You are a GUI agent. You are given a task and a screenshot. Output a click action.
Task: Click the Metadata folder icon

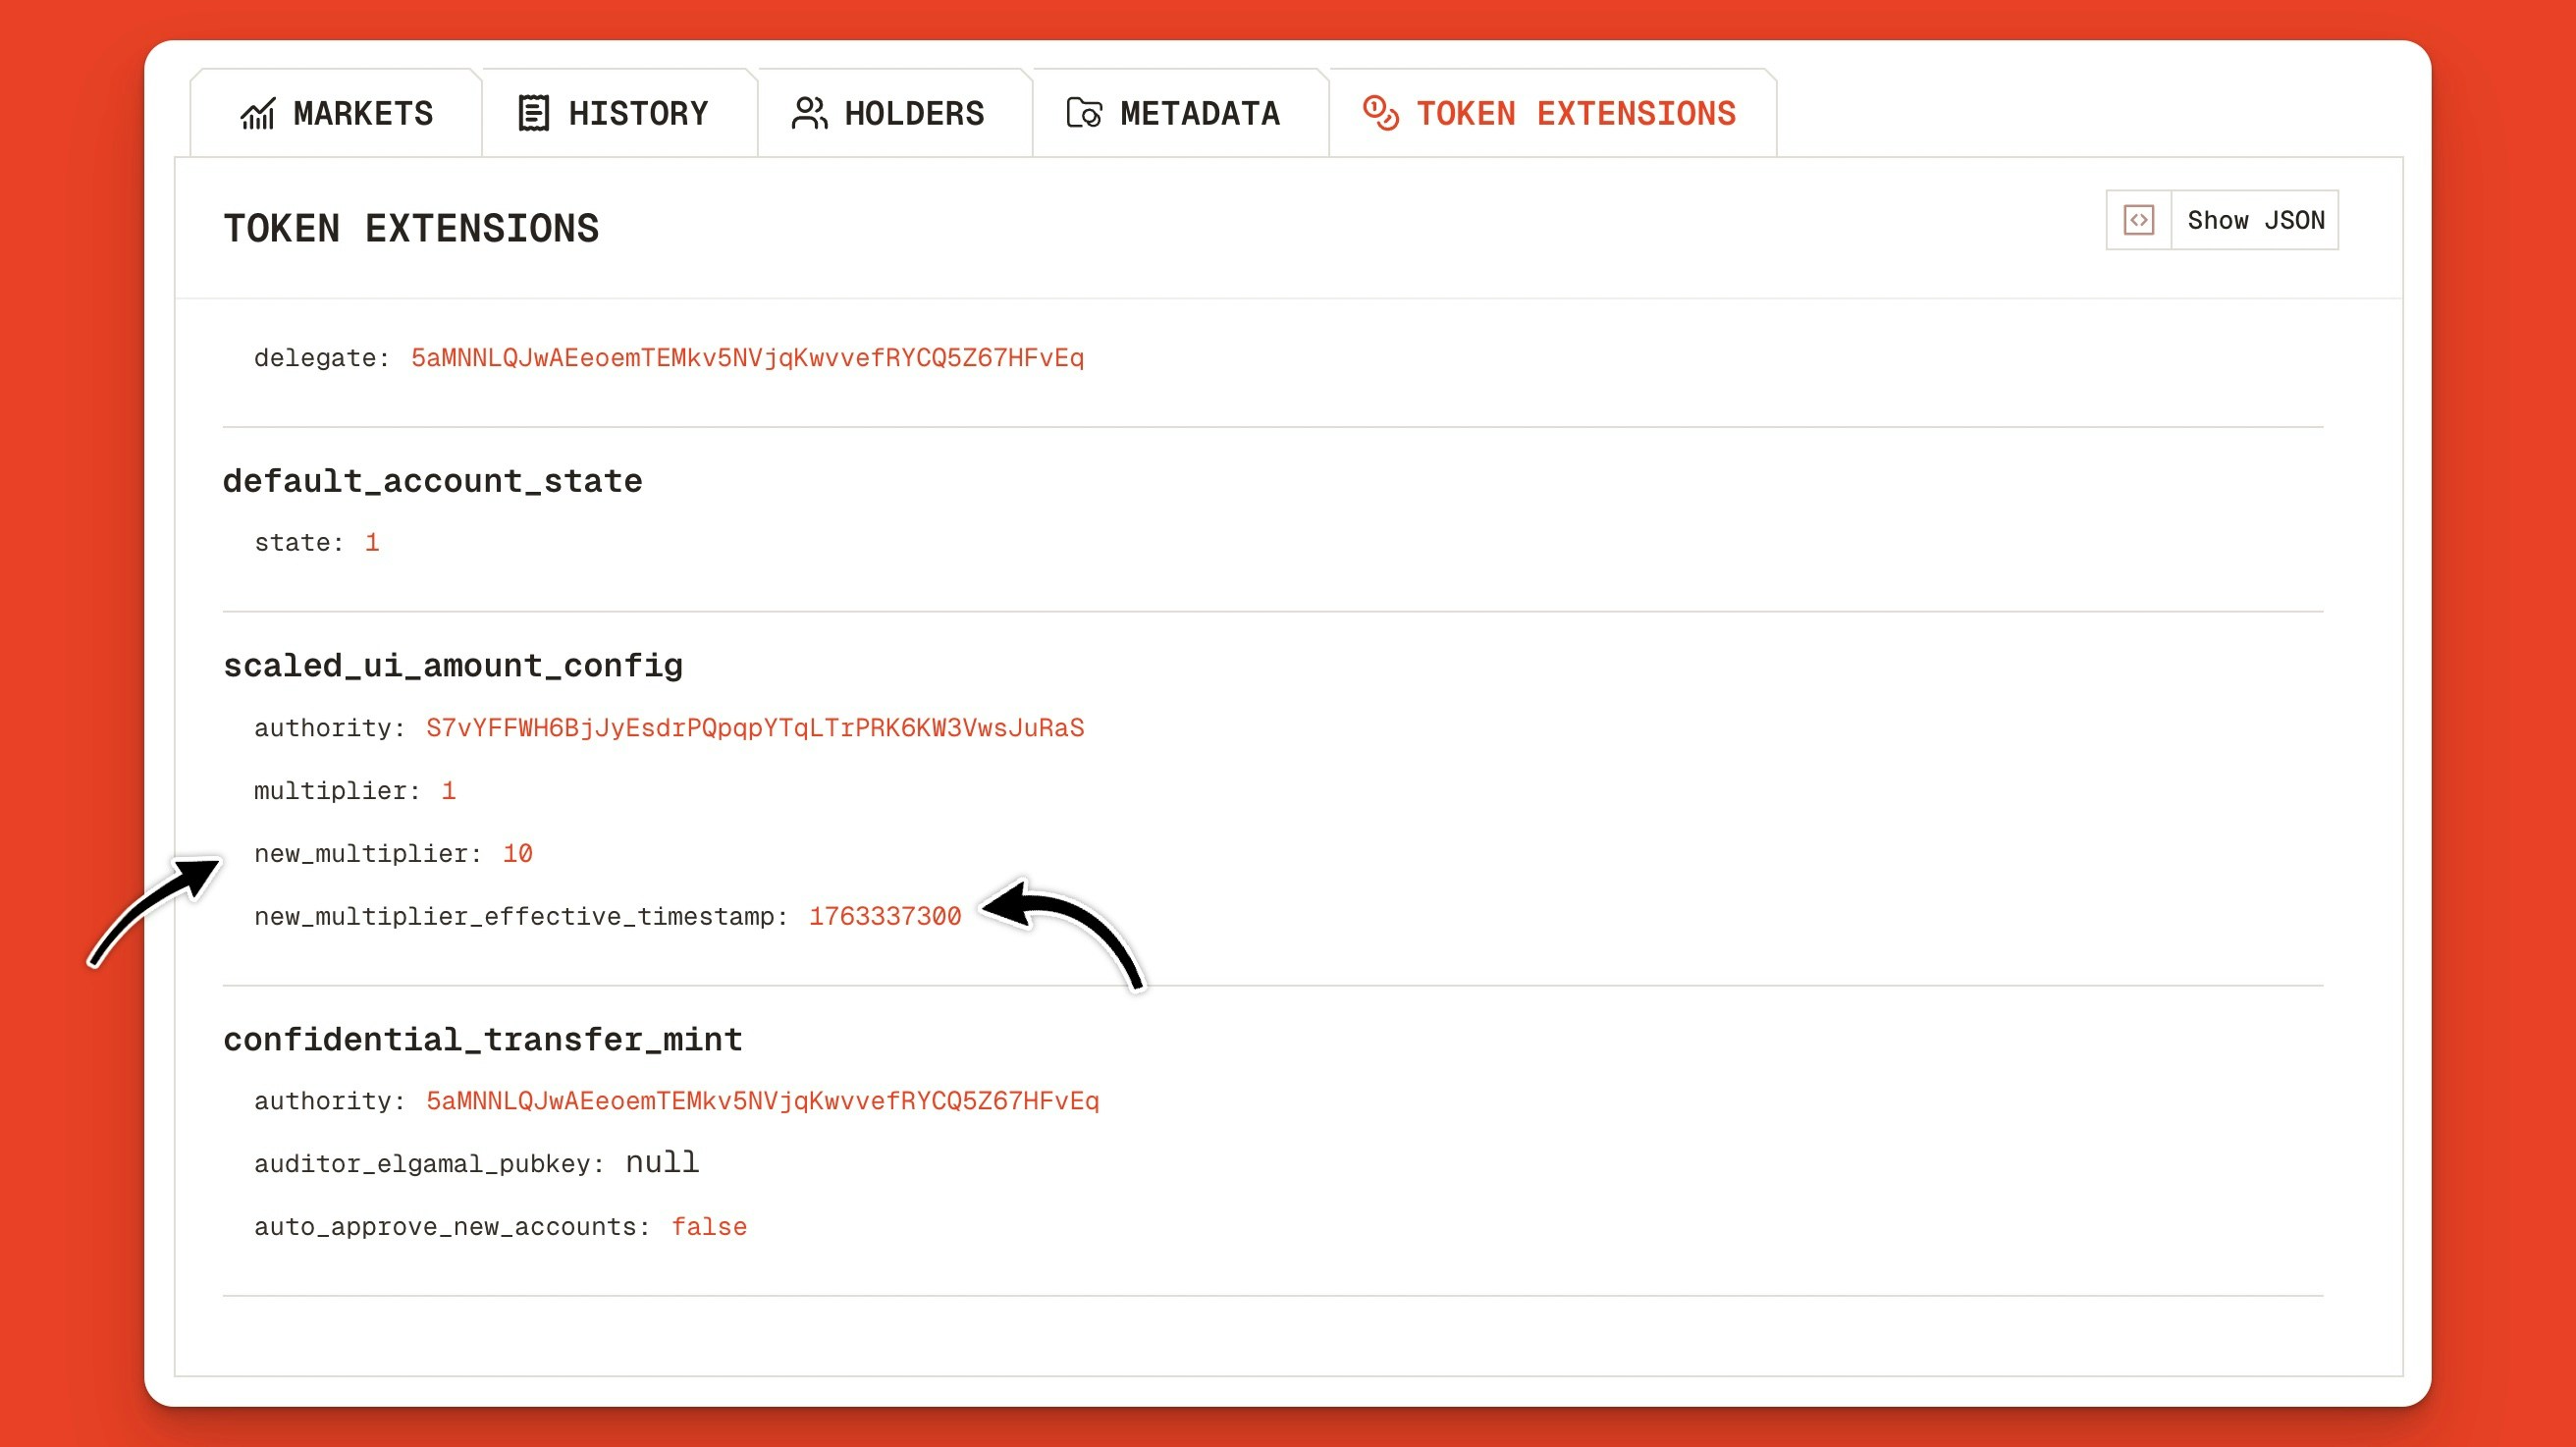1084,113
